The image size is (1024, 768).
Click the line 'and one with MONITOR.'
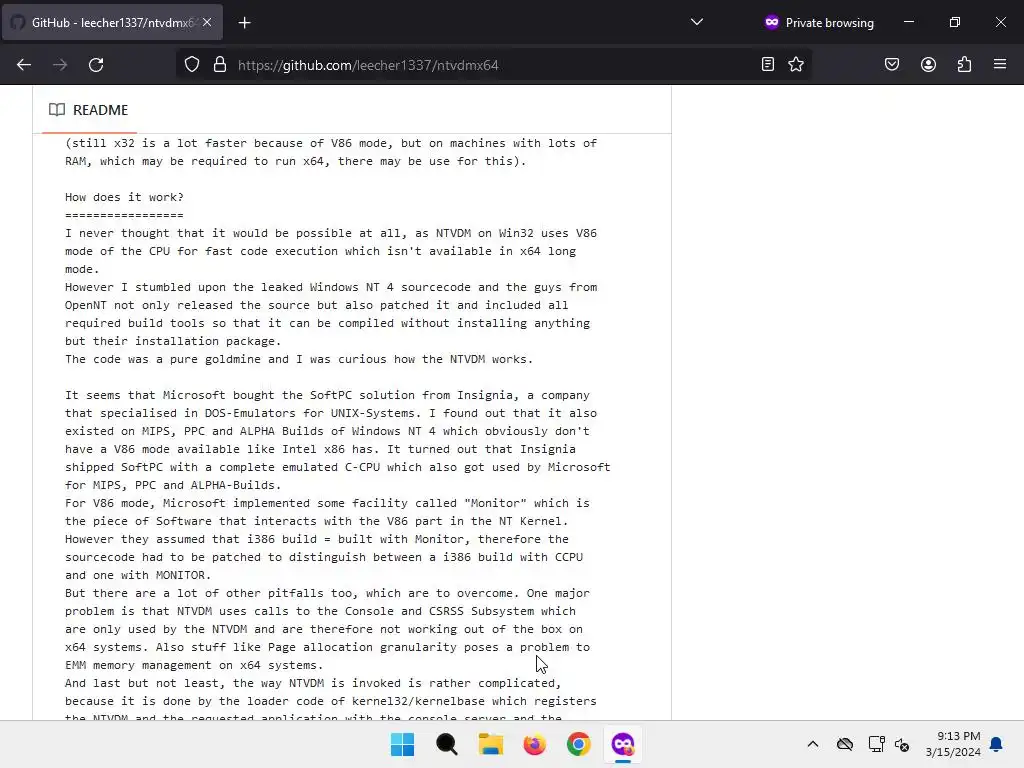click(x=138, y=575)
